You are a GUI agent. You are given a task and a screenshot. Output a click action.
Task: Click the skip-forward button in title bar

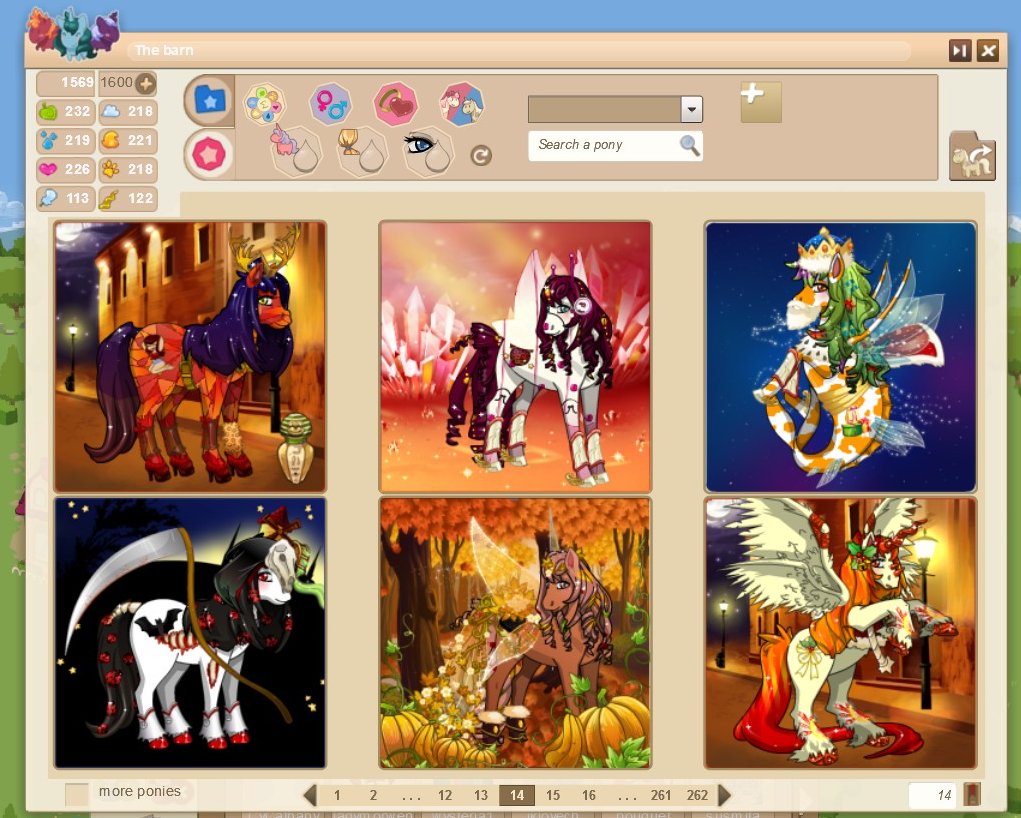click(x=960, y=50)
